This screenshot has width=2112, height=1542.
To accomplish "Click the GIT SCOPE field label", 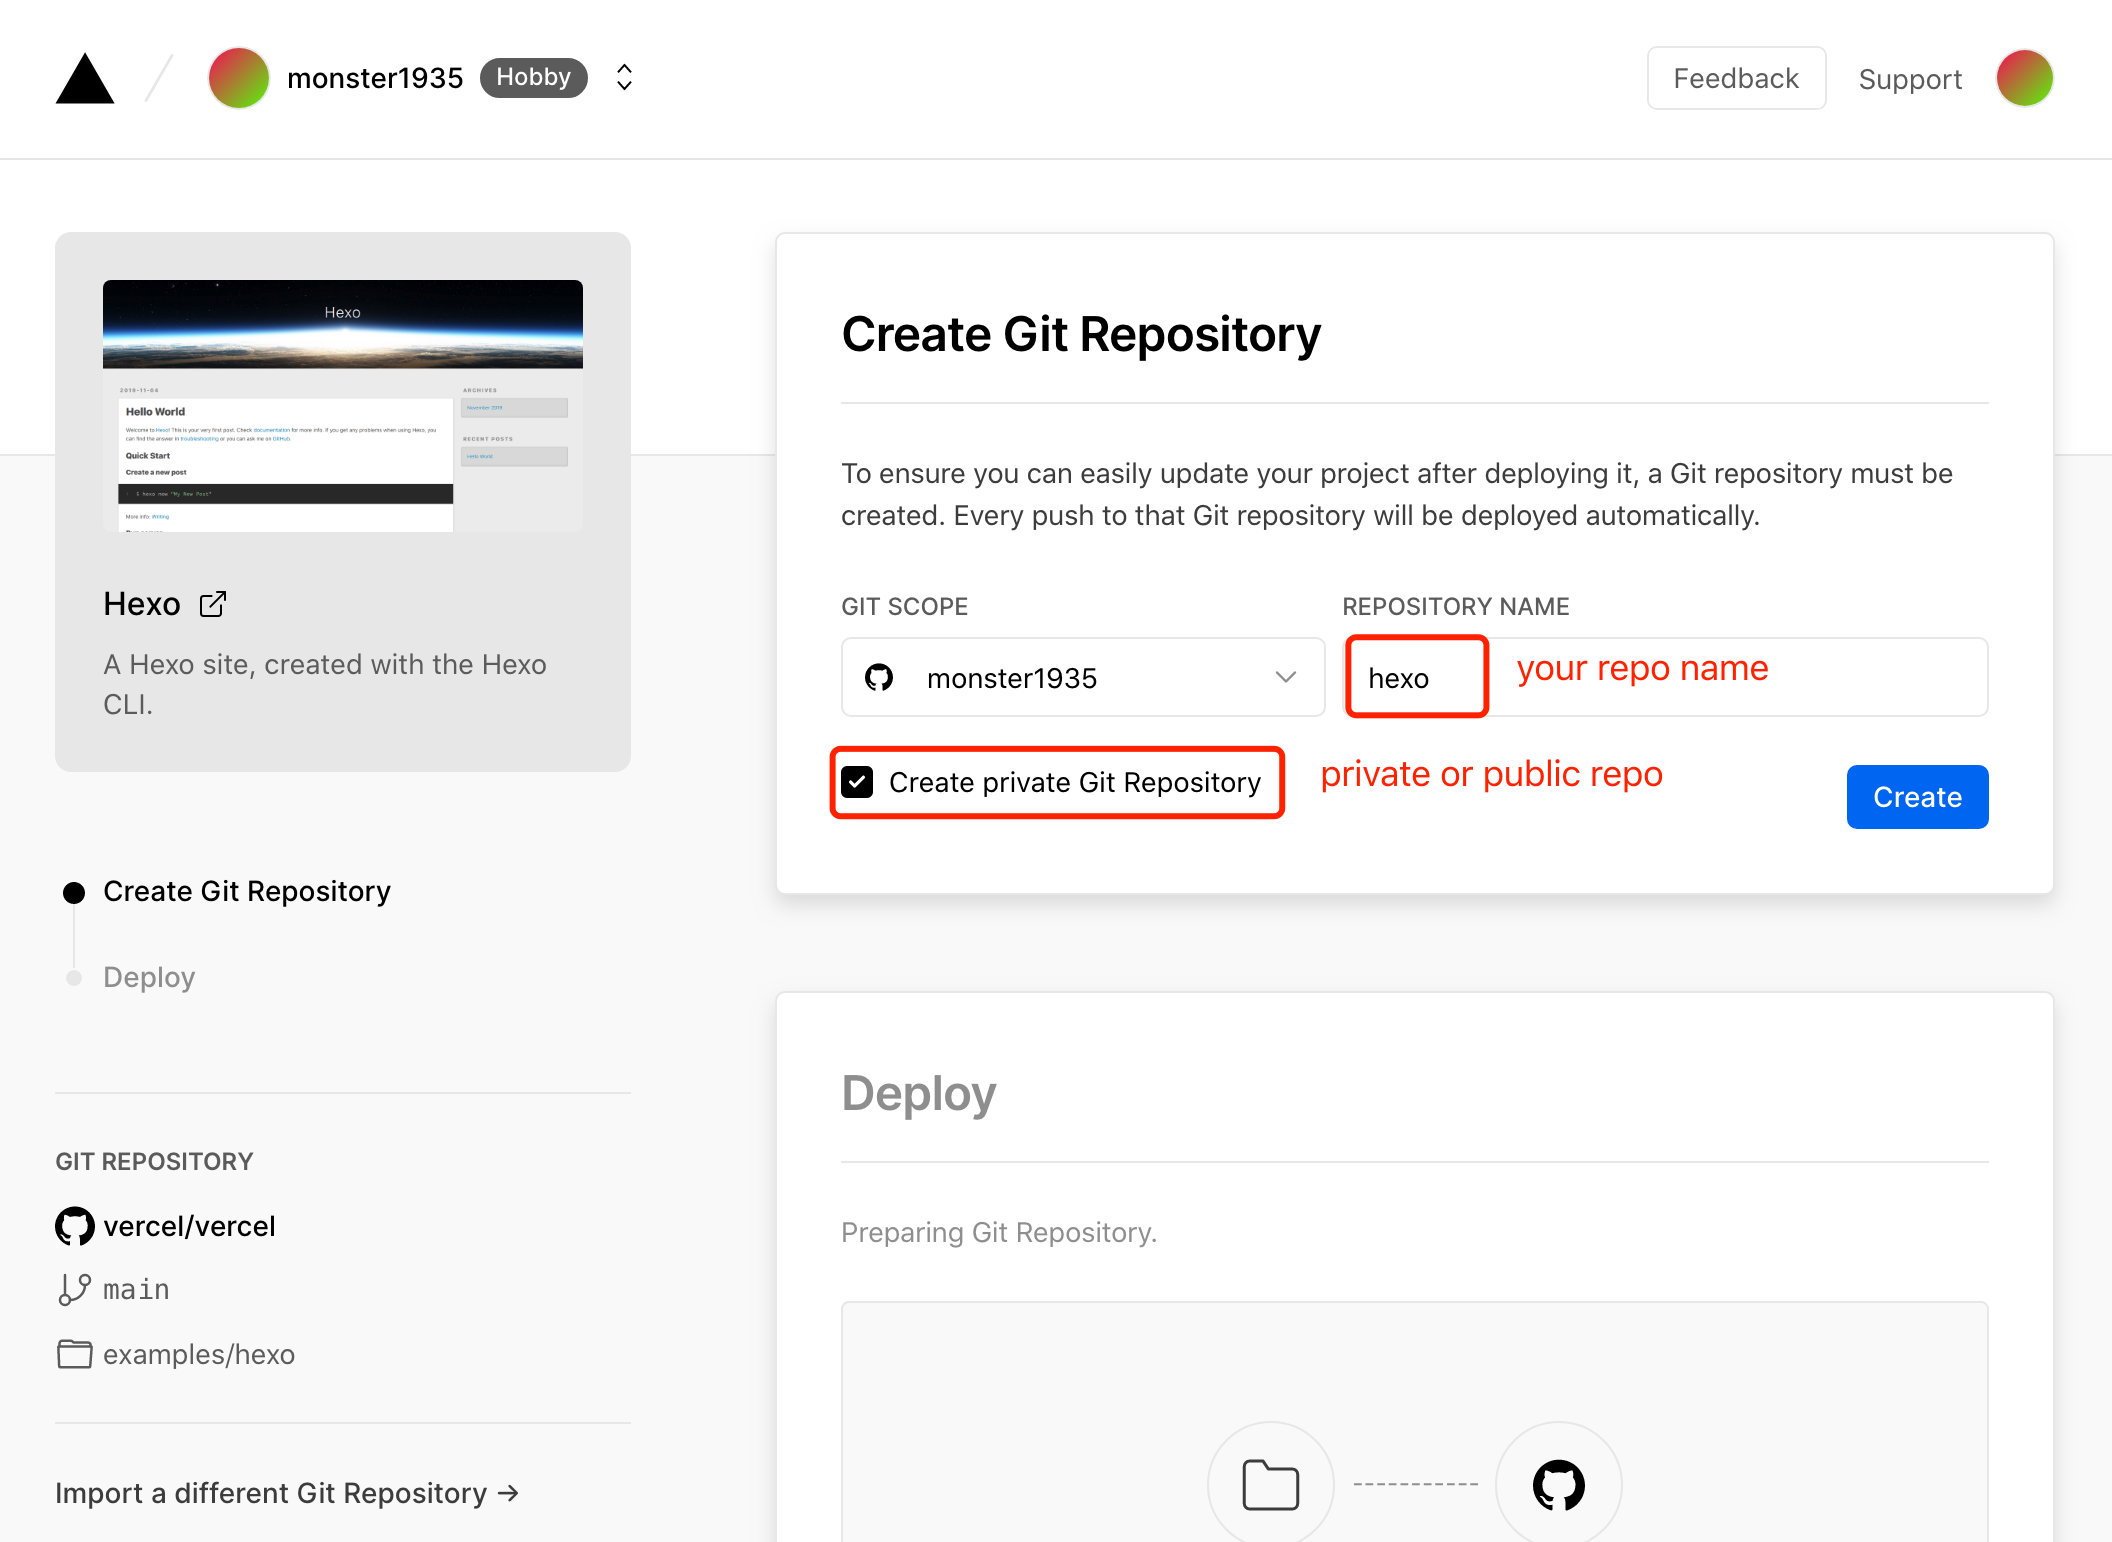I will (x=904, y=606).
